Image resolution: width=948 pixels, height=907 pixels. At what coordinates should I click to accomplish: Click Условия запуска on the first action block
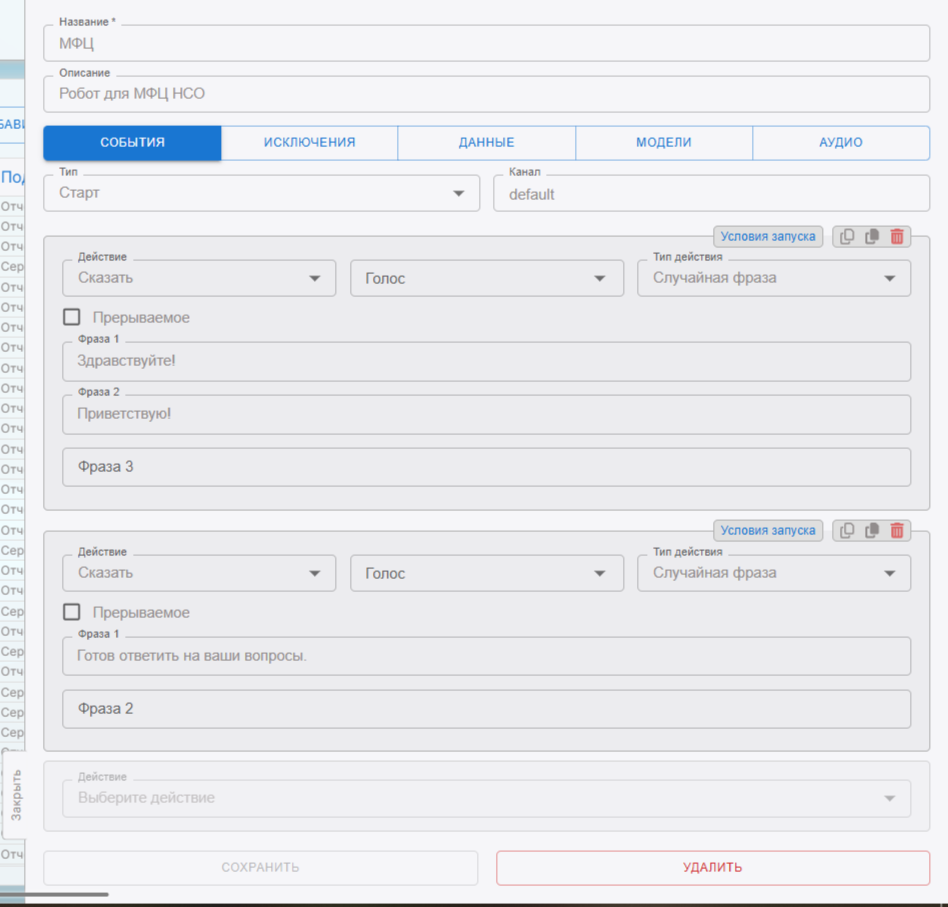768,237
